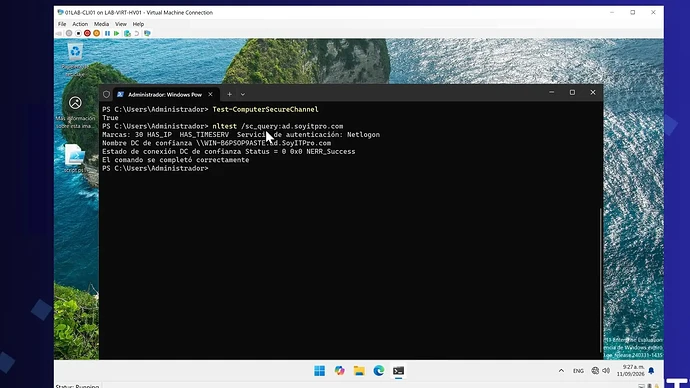This screenshot has width=690, height=388.
Task: Open Microsoft Edge from the taskbar
Action: 379,371
